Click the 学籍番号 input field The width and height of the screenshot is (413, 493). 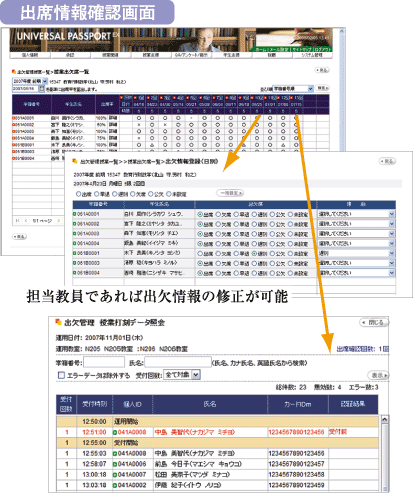[x=104, y=362]
